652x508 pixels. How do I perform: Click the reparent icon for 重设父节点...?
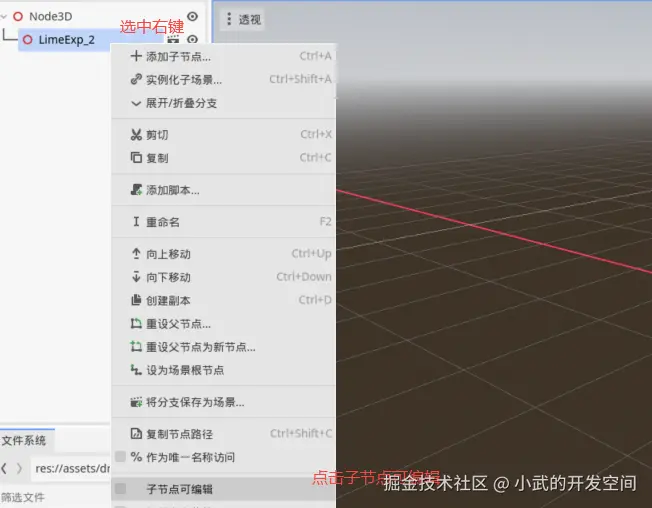tap(136, 323)
